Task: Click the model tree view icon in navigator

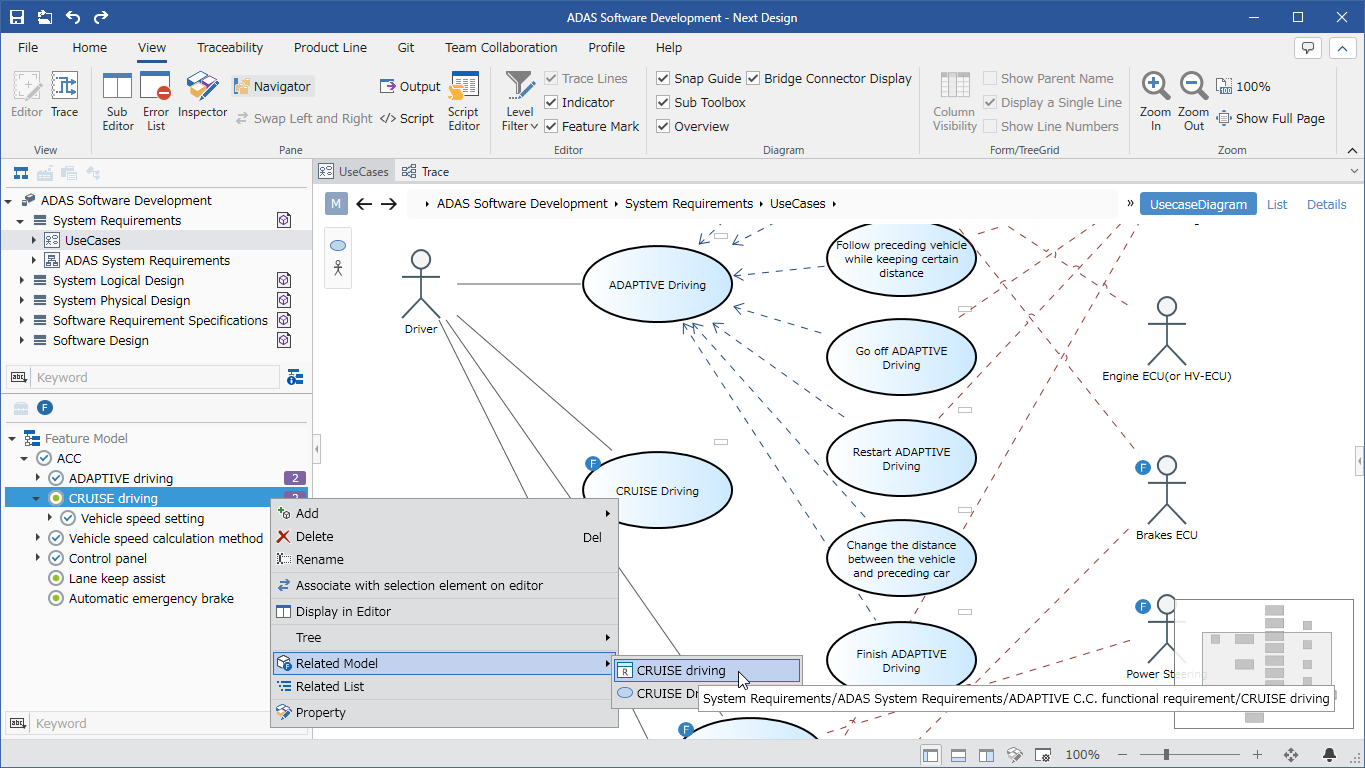Action: click(x=20, y=173)
